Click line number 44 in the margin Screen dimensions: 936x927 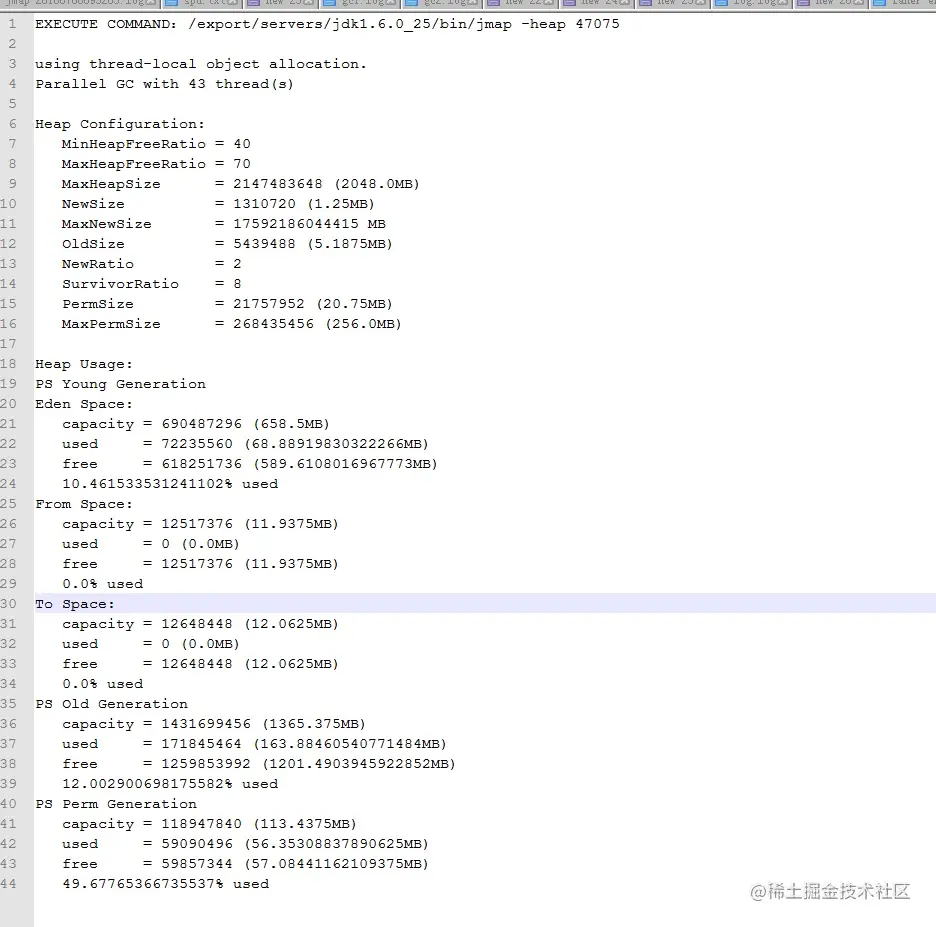[x=8, y=884]
